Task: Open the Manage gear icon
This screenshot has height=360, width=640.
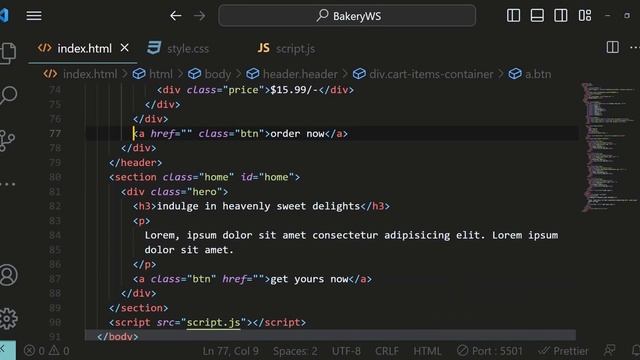Action: coord(8,318)
